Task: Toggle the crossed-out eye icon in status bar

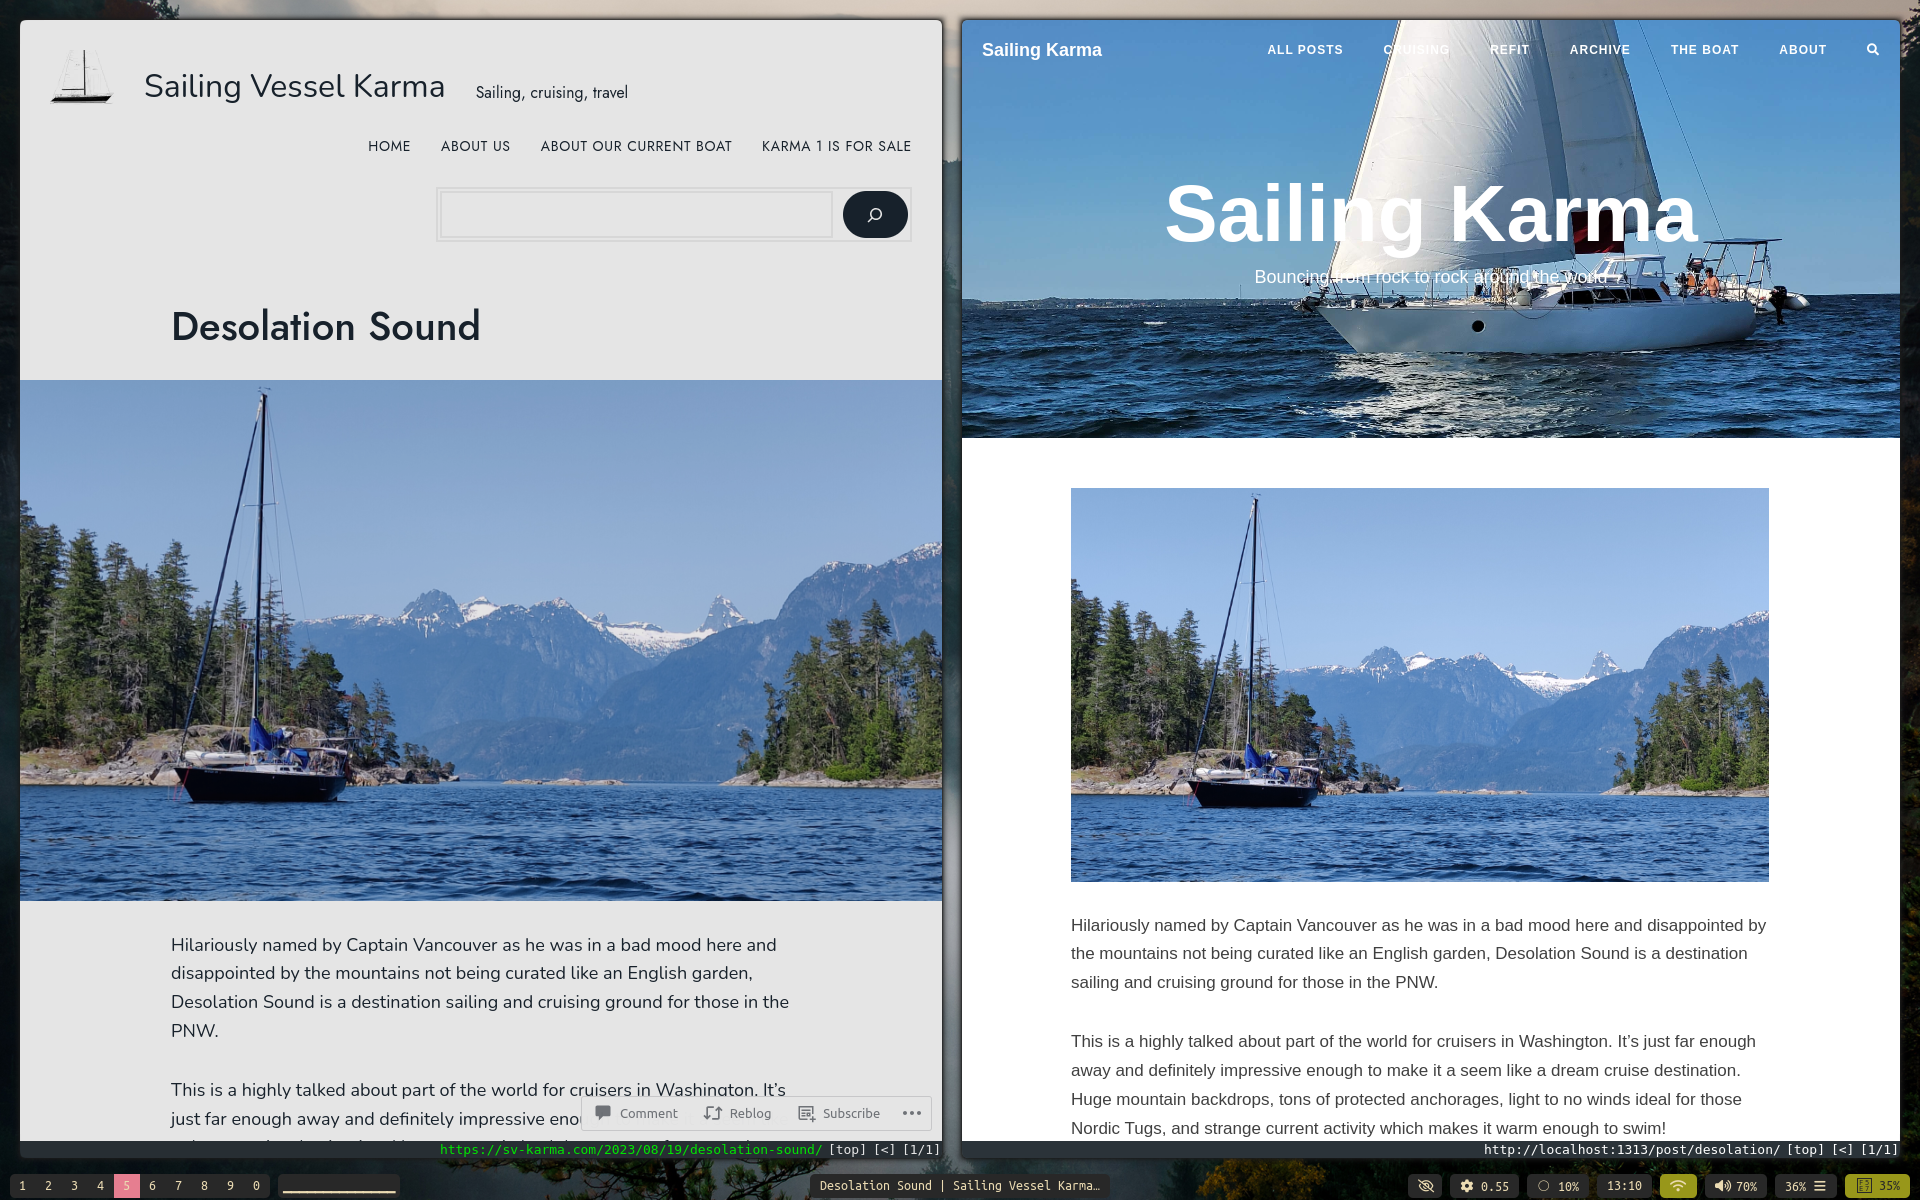Action: [x=1426, y=1186]
